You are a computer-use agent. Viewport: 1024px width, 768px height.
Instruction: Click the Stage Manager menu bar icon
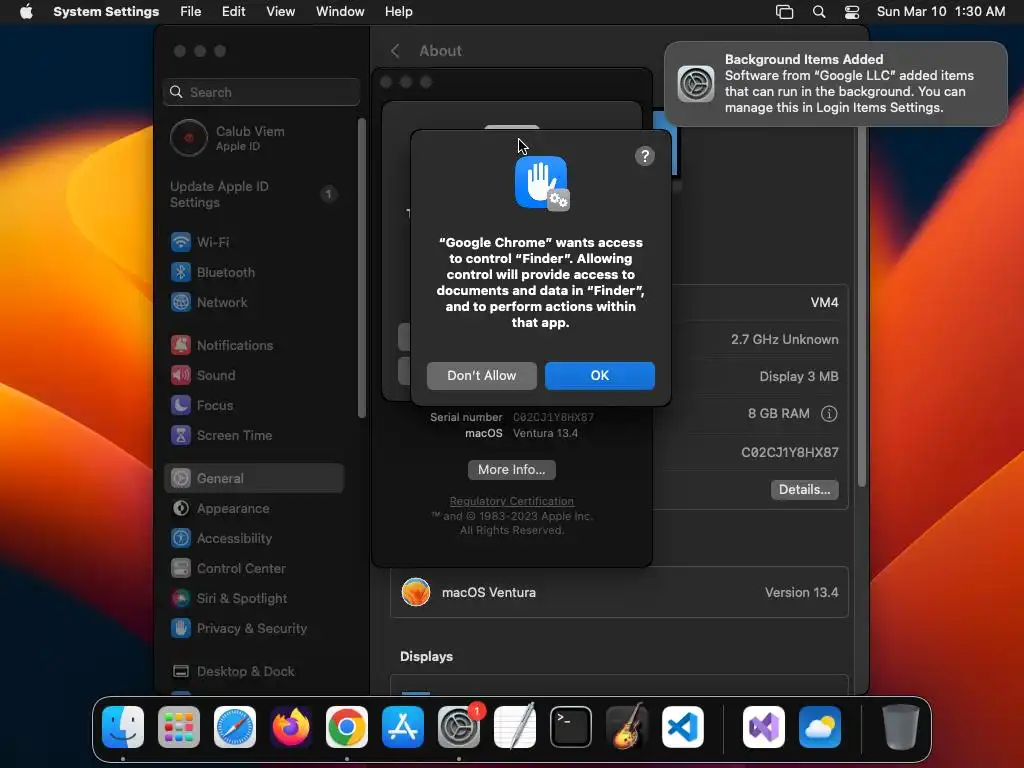(784, 12)
